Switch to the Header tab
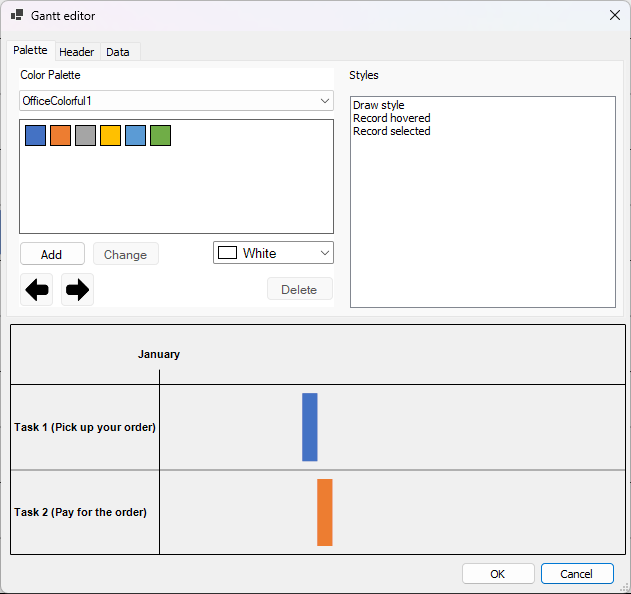 point(77,52)
